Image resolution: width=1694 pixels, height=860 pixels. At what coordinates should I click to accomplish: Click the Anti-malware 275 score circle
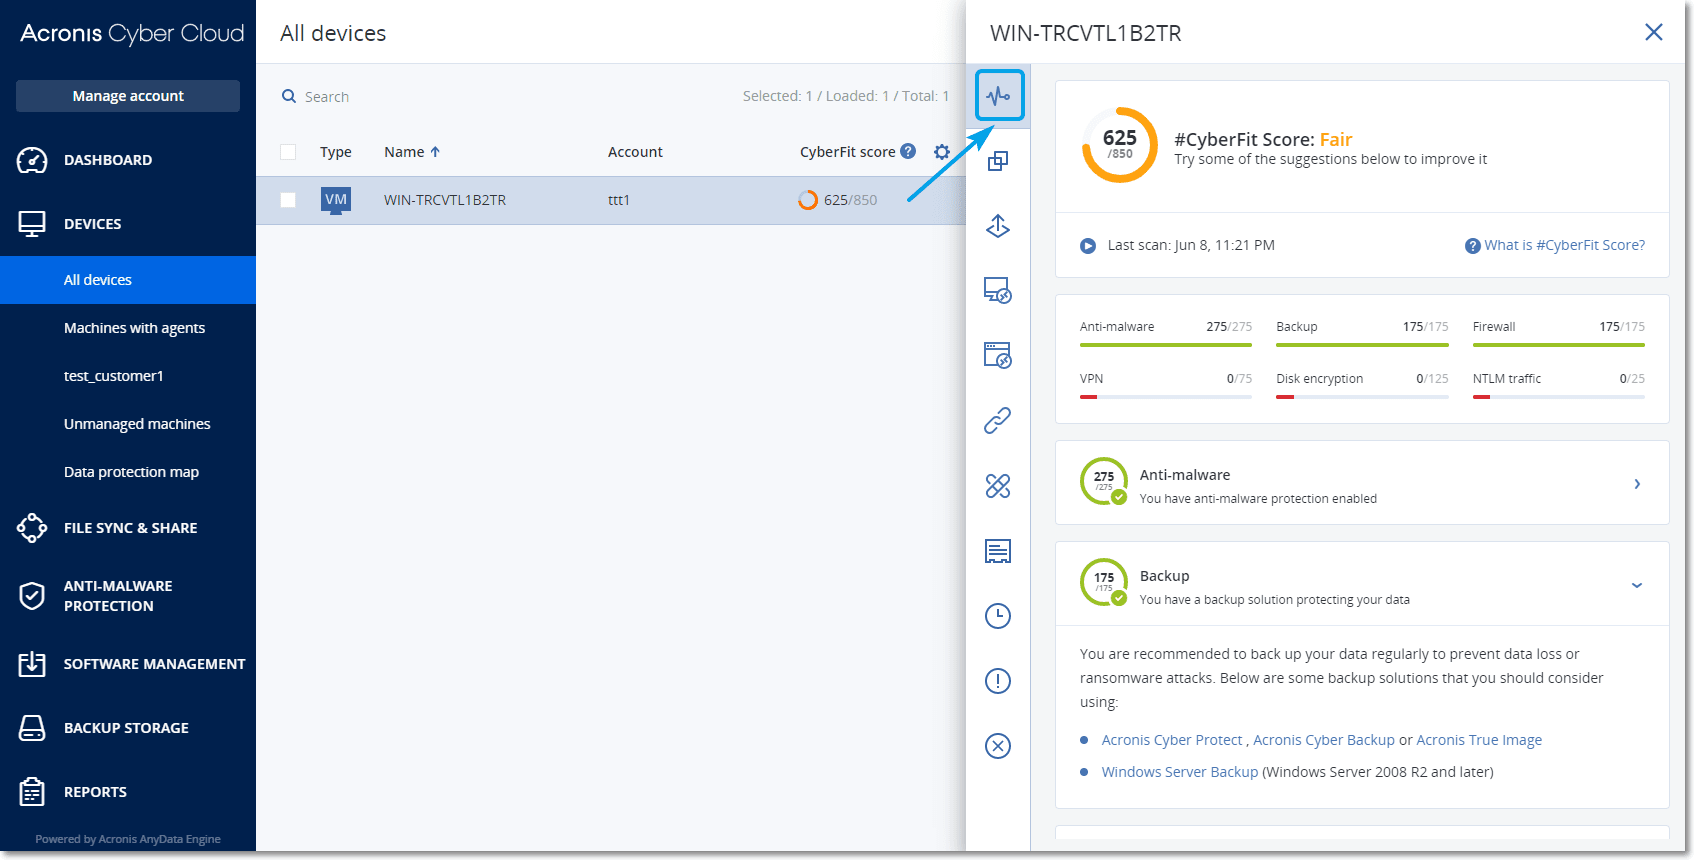click(1104, 481)
